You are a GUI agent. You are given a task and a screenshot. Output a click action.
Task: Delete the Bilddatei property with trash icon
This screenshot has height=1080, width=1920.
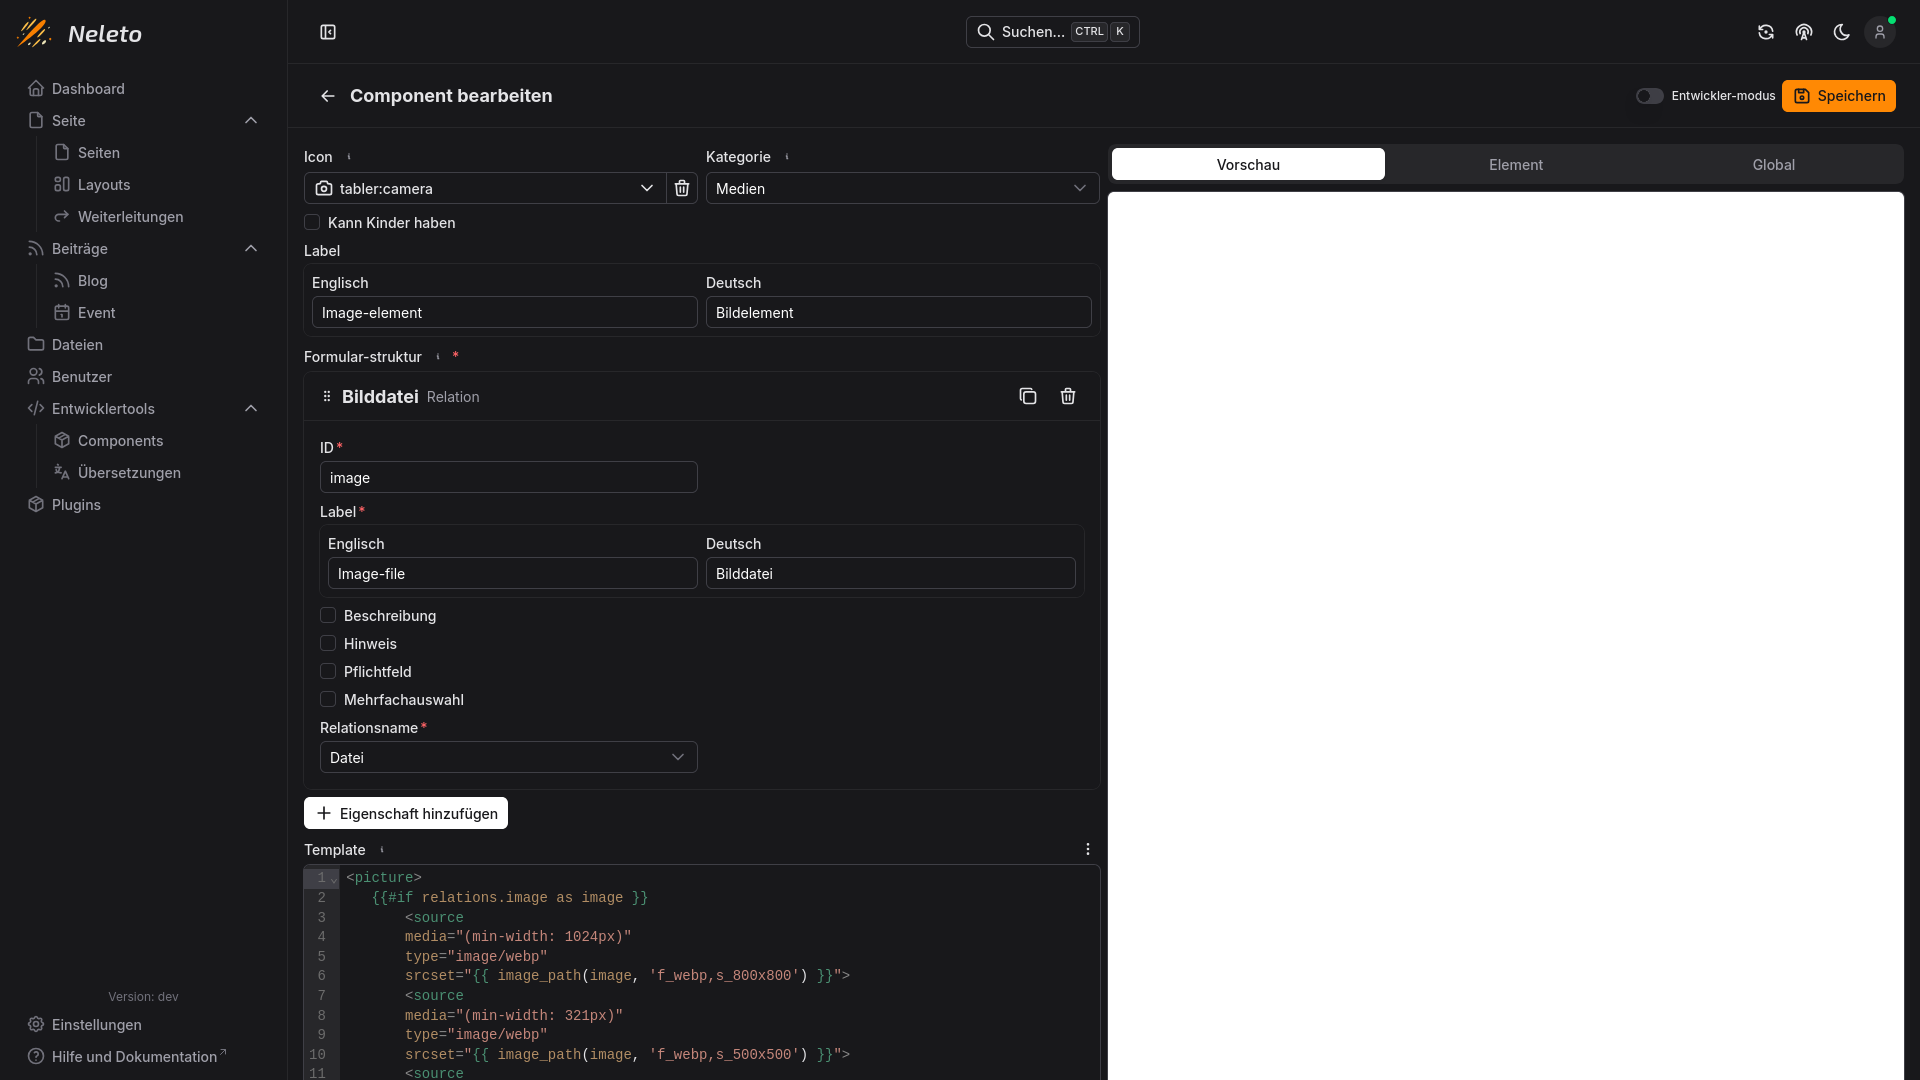(1068, 397)
